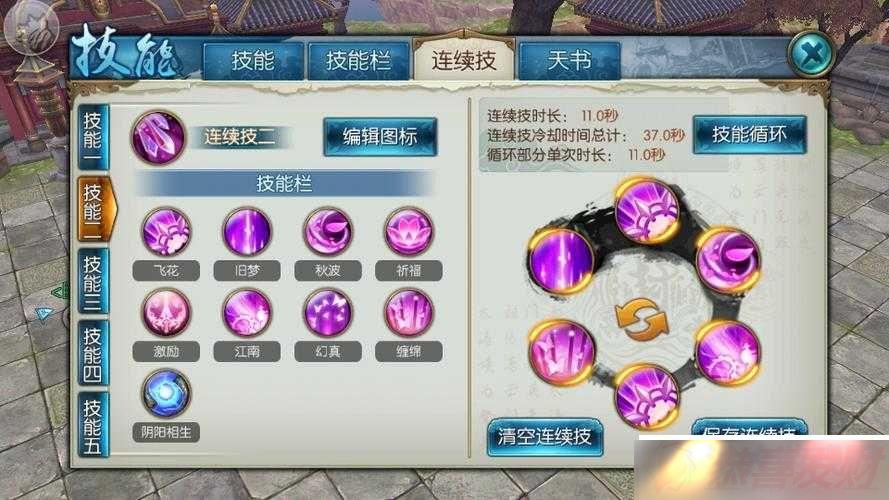Image resolution: width=889 pixels, height=500 pixels.
Task: Pick the 缠绵 skill icon
Action: (x=408, y=312)
